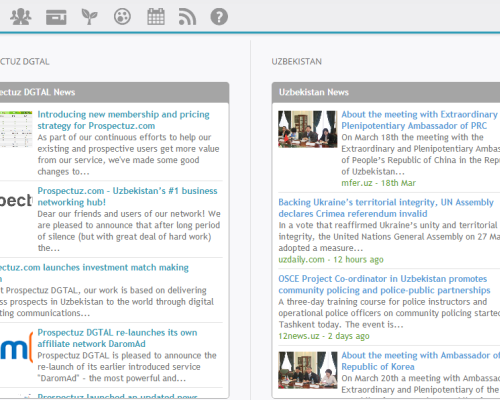The image size is (500, 400).
Task: Click the Prospectuz logo thumbnail beside networking hub
Action: pyautogui.click(x=16, y=200)
